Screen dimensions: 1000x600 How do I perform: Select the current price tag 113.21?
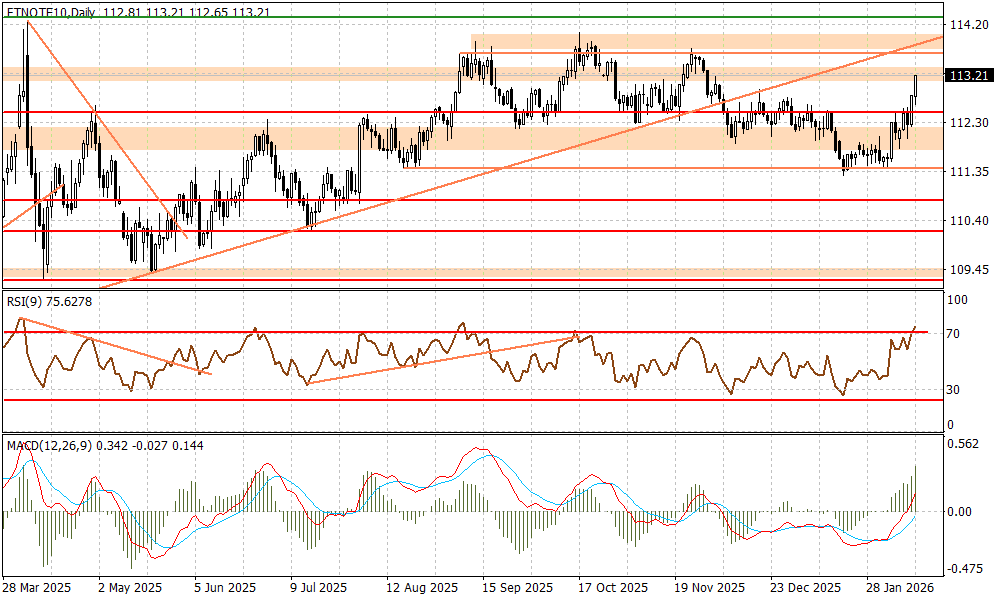[969, 75]
